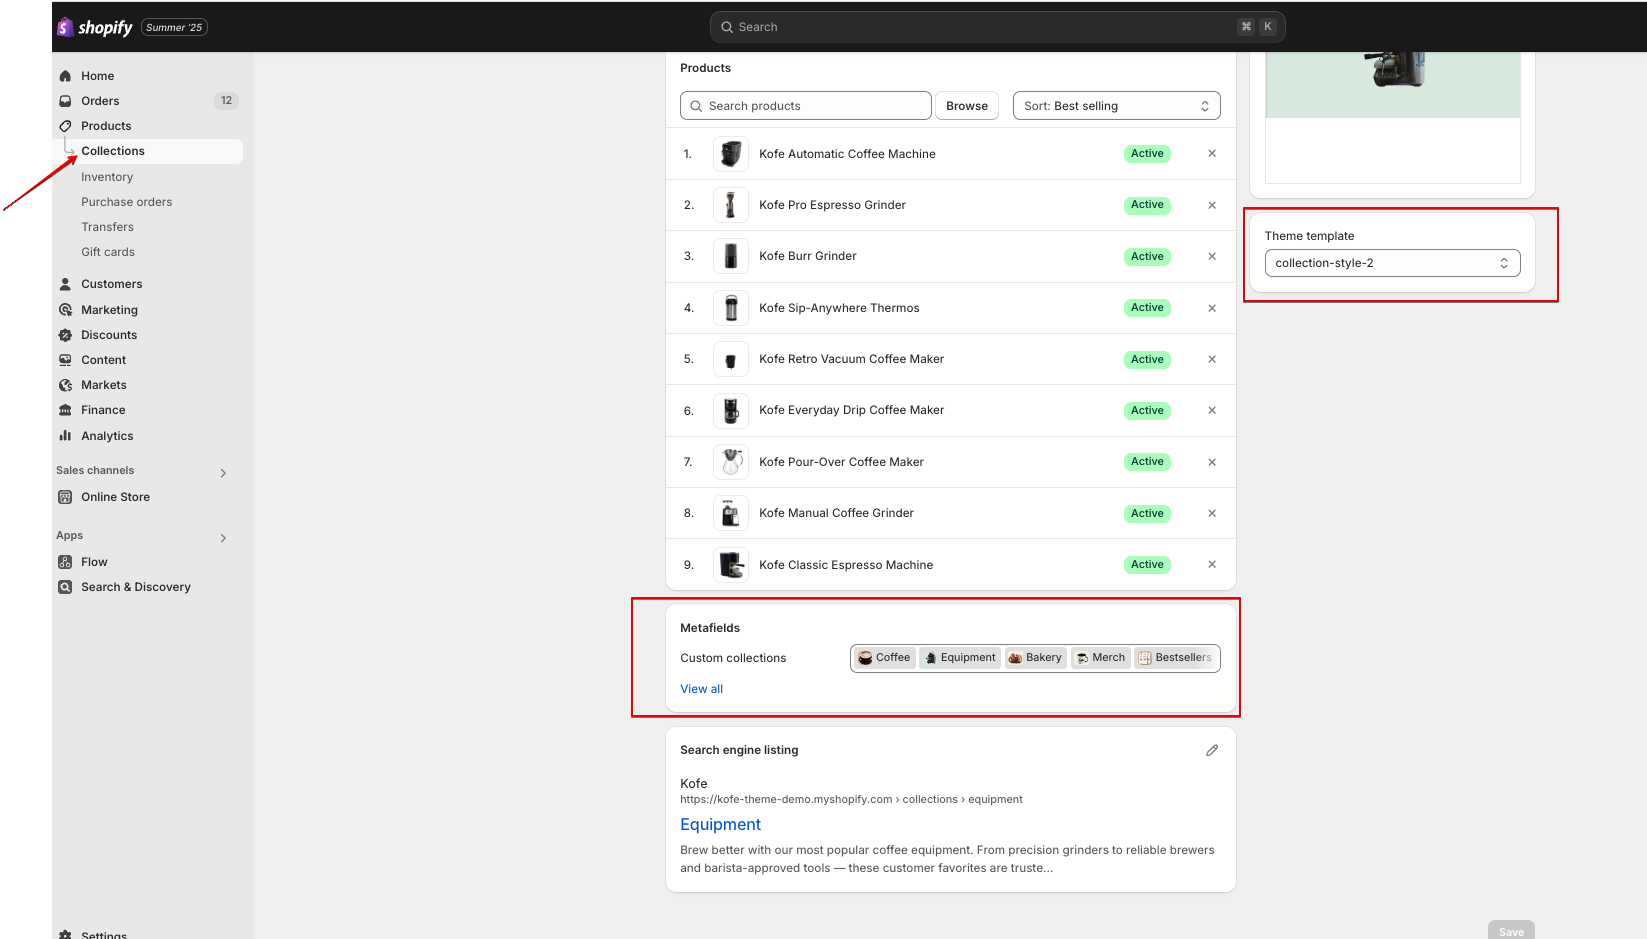Remove Kofe Everyday Drip Coffee Maker

pos(1212,411)
